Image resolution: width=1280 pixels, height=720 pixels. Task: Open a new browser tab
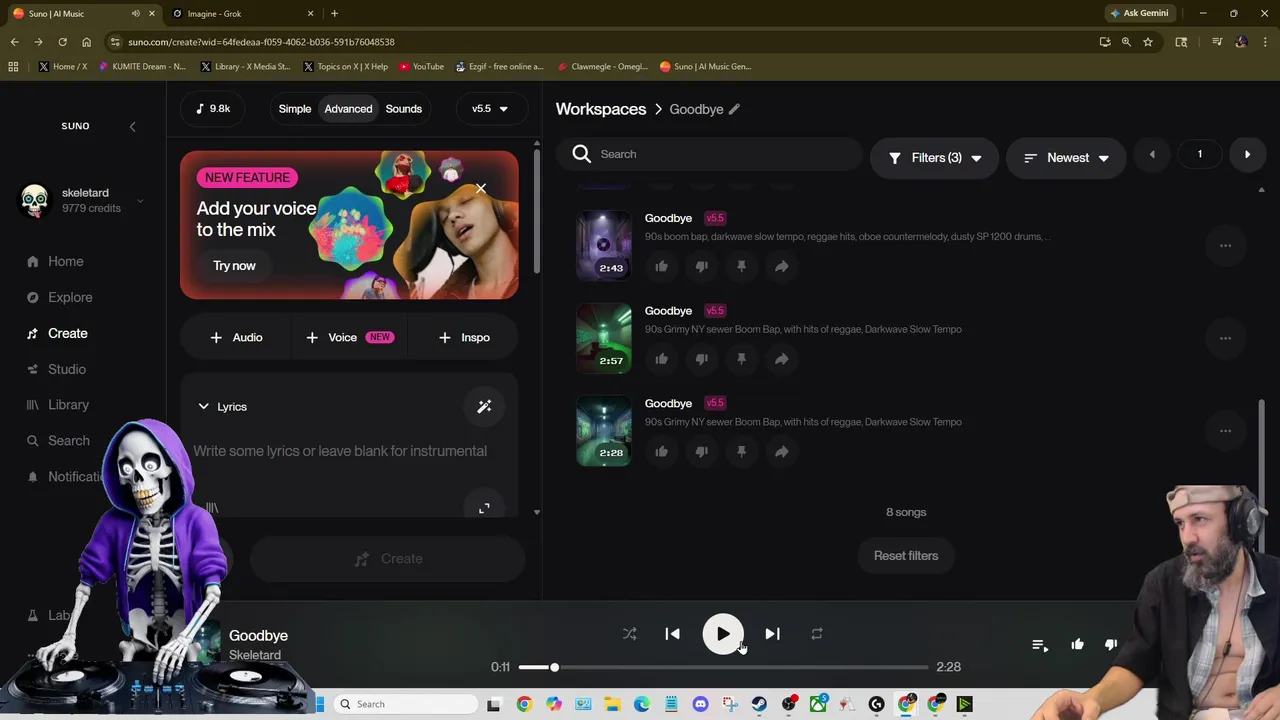(334, 14)
